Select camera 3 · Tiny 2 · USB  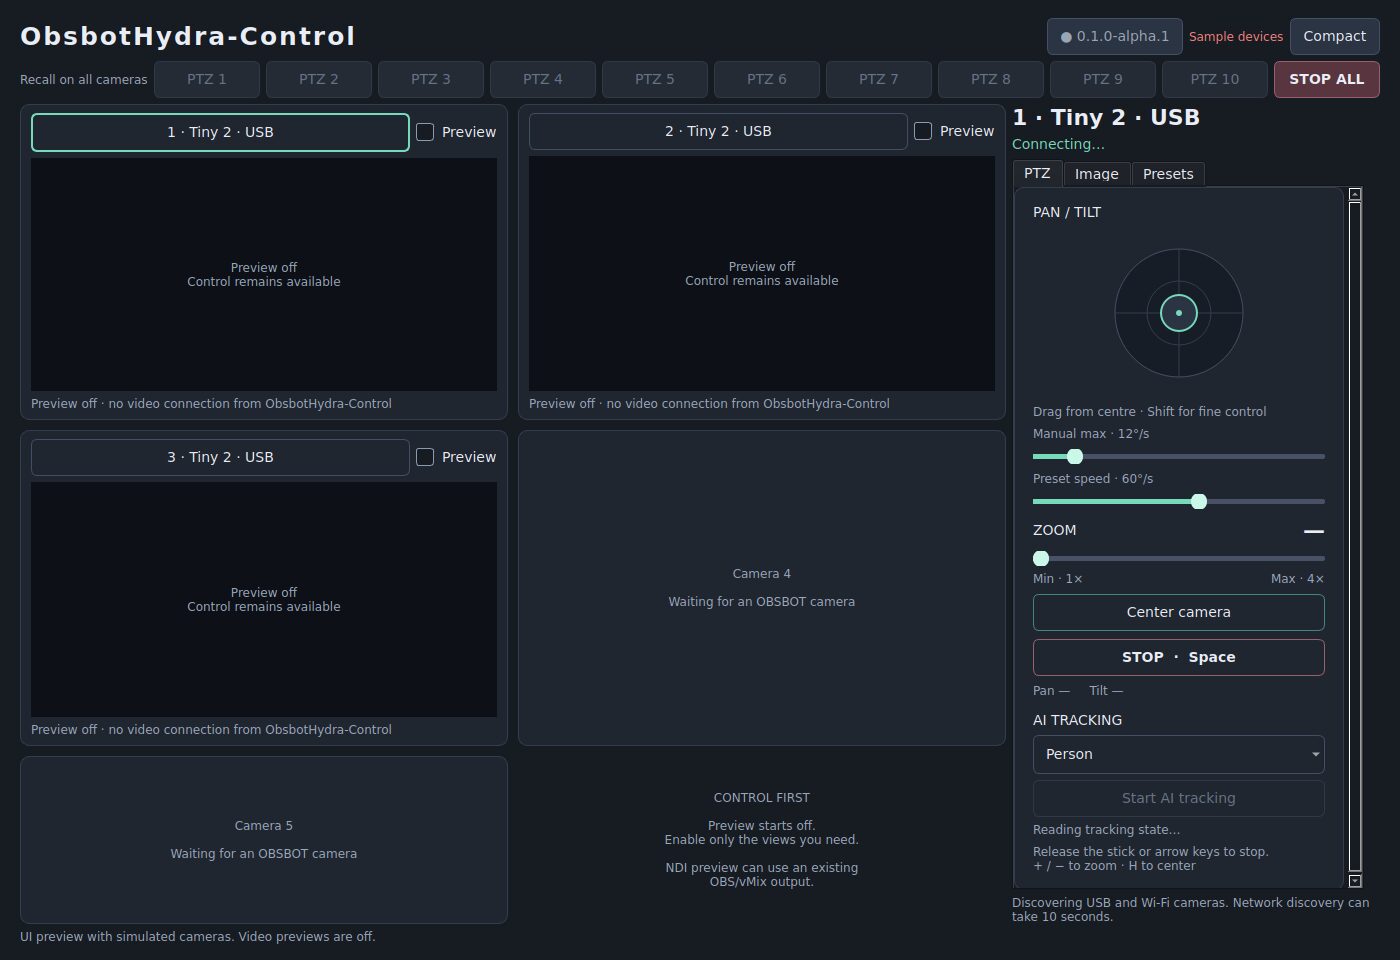tap(220, 457)
